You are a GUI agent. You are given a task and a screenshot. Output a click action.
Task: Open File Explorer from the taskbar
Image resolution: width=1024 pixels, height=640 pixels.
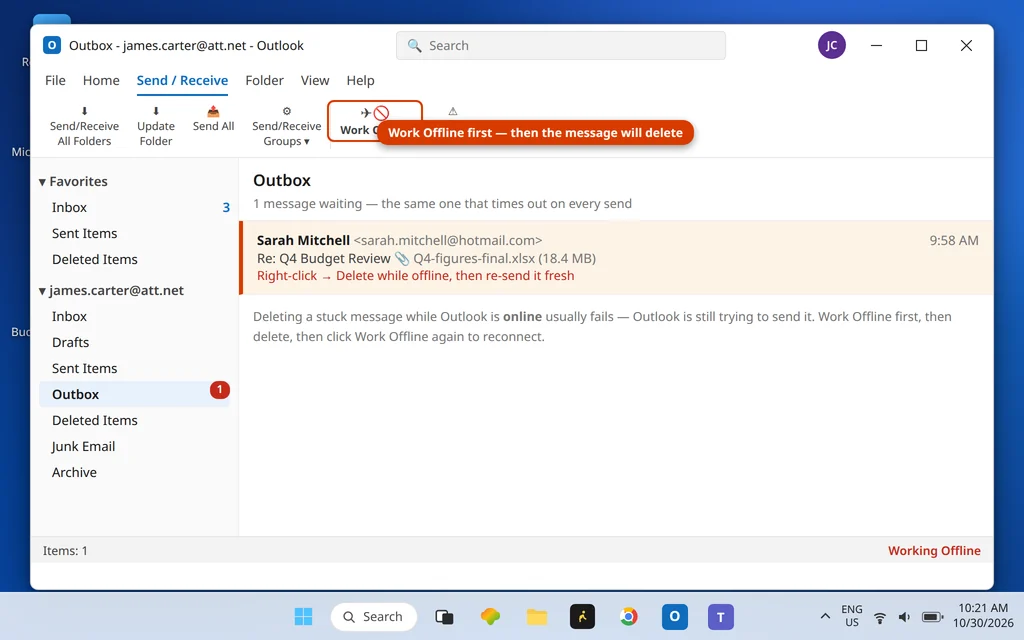pos(537,616)
